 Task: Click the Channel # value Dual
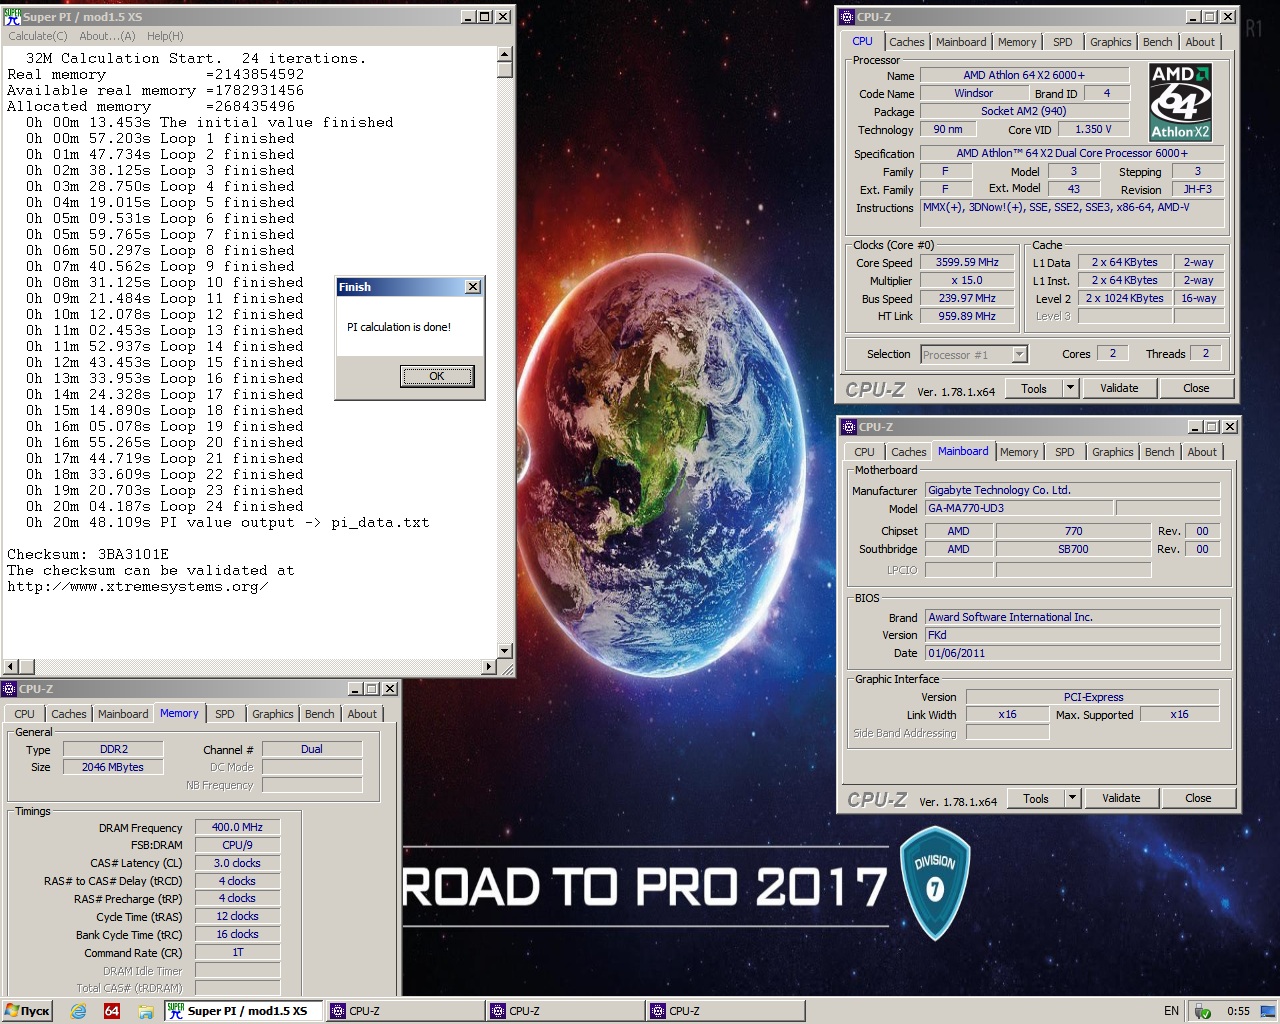click(x=312, y=749)
